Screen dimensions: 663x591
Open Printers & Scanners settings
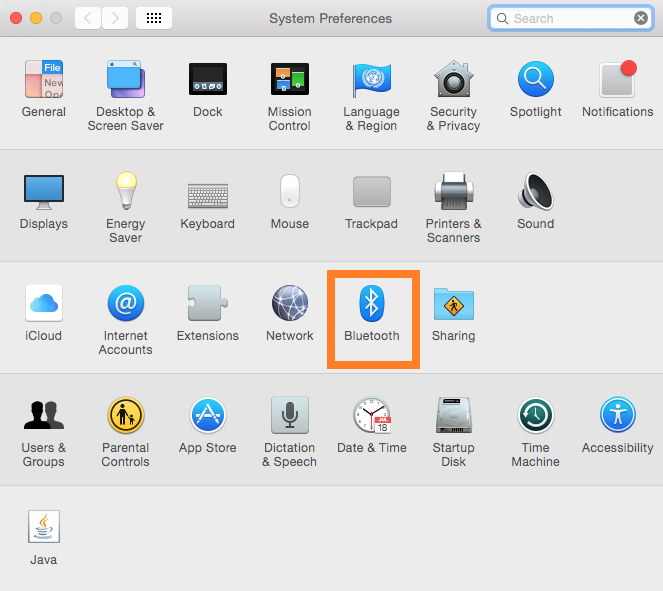[x=454, y=191]
